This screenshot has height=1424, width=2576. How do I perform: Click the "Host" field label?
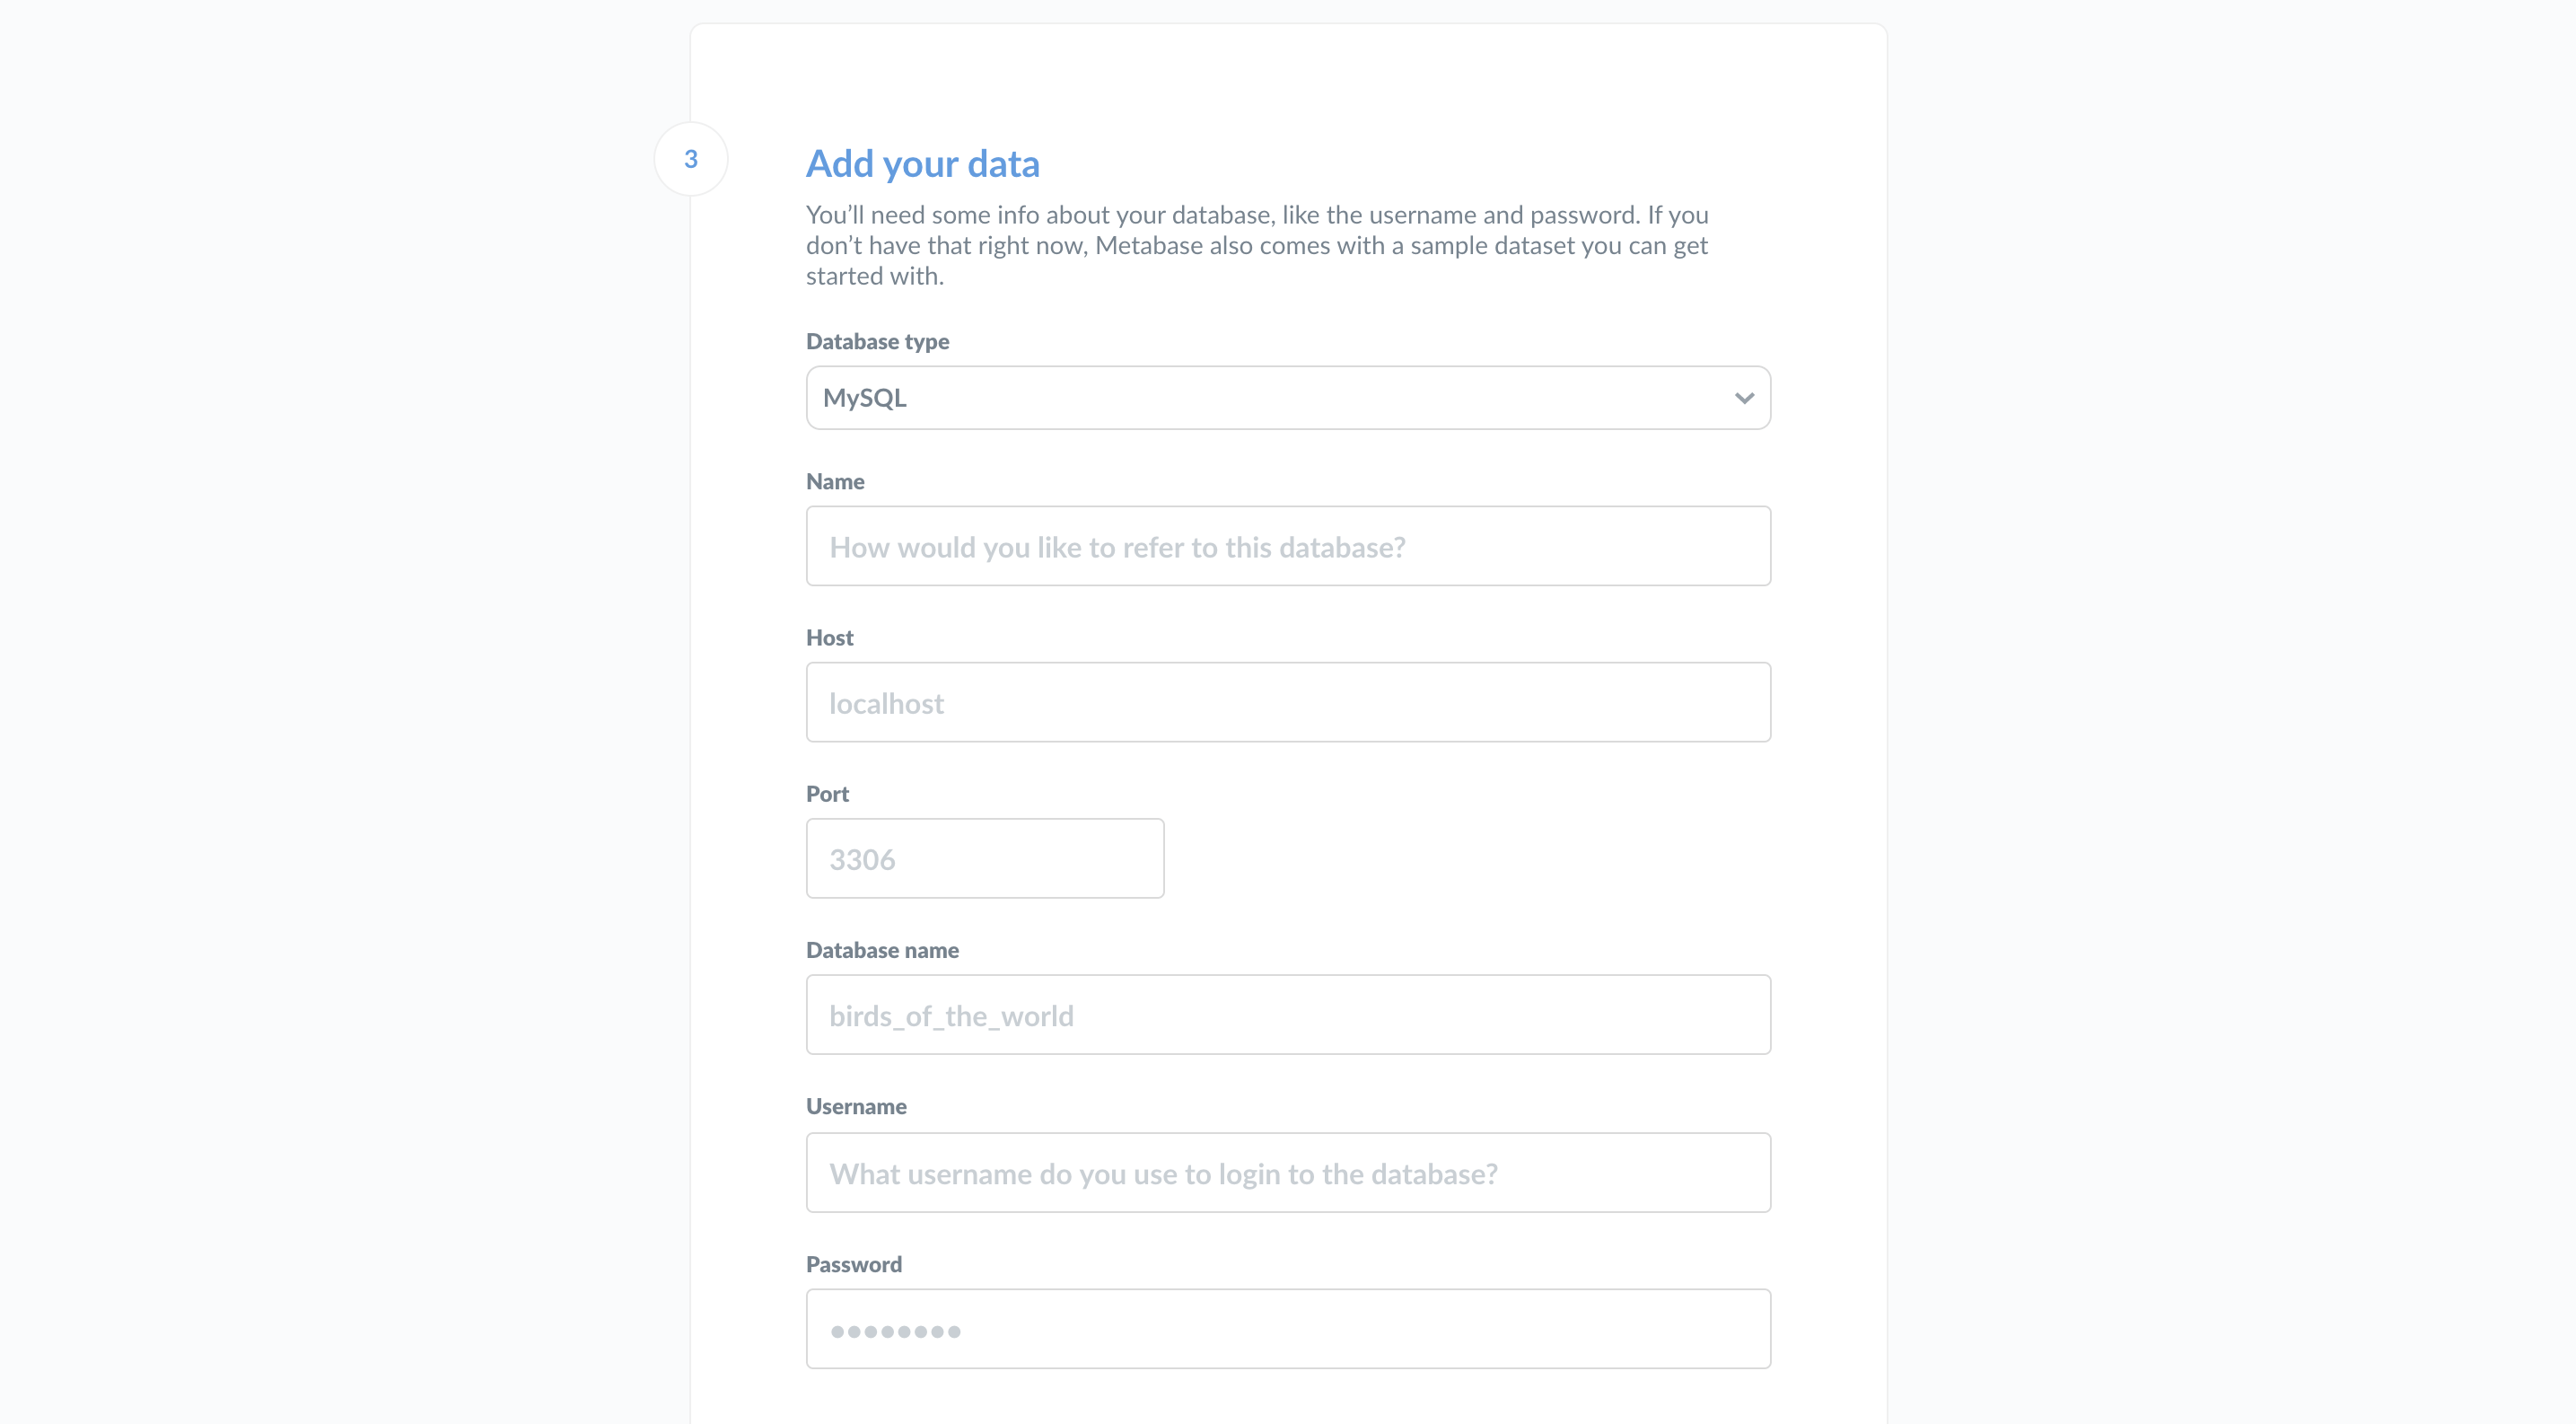[x=829, y=637]
